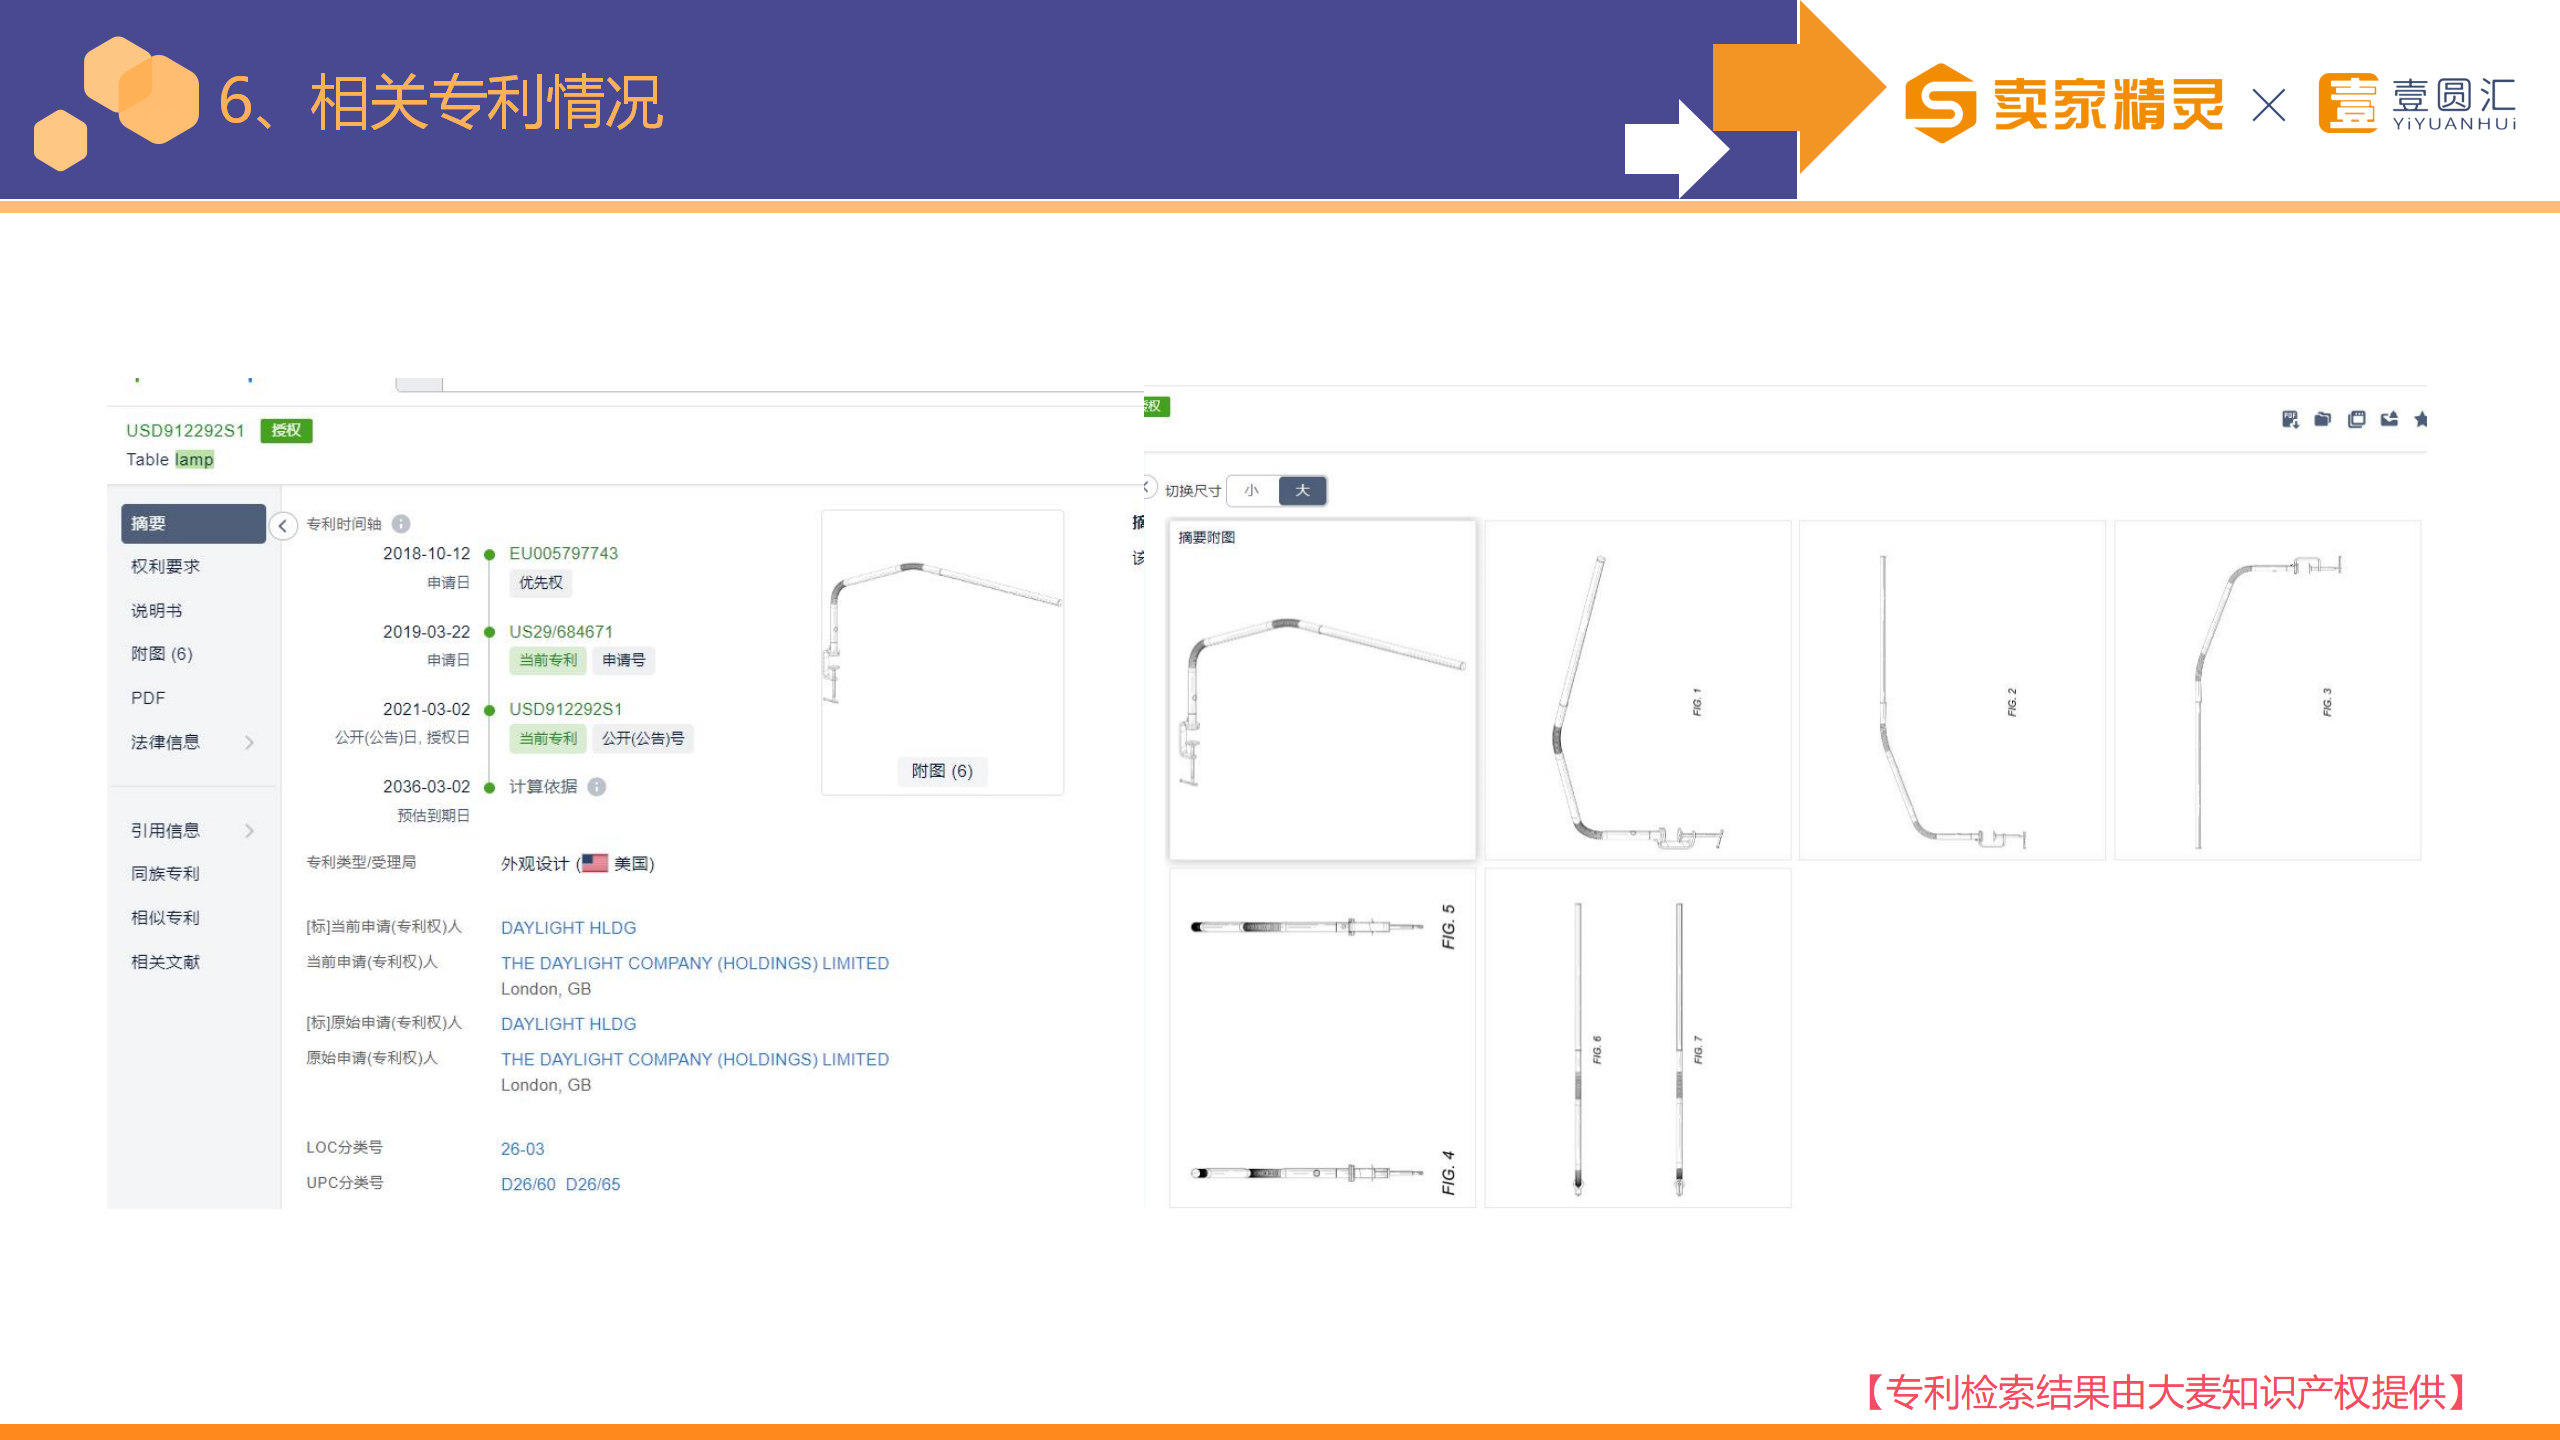The height and width of the screenshot is (1440, 2560).
Task: Select 同族专利 in side menu
Action: pyautogui.click(x=165, y=874)
